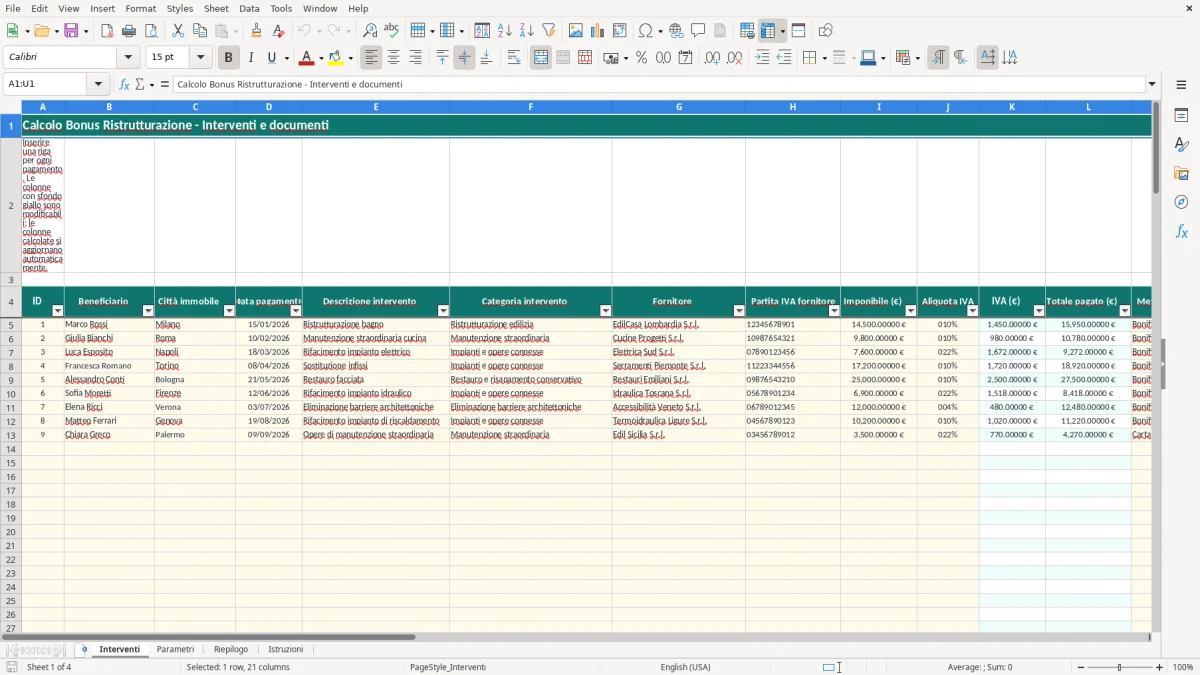Apply the red font color
Viewport: 1200px width, 675px height.
click(308, 58)
